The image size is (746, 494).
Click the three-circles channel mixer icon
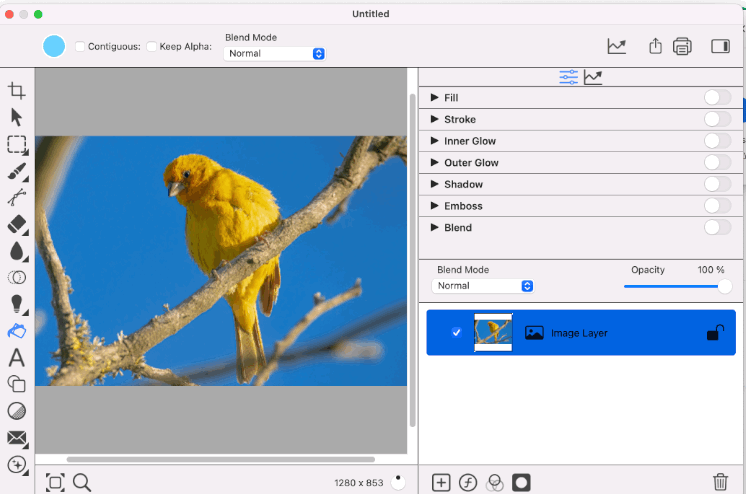tap(495, 482)
